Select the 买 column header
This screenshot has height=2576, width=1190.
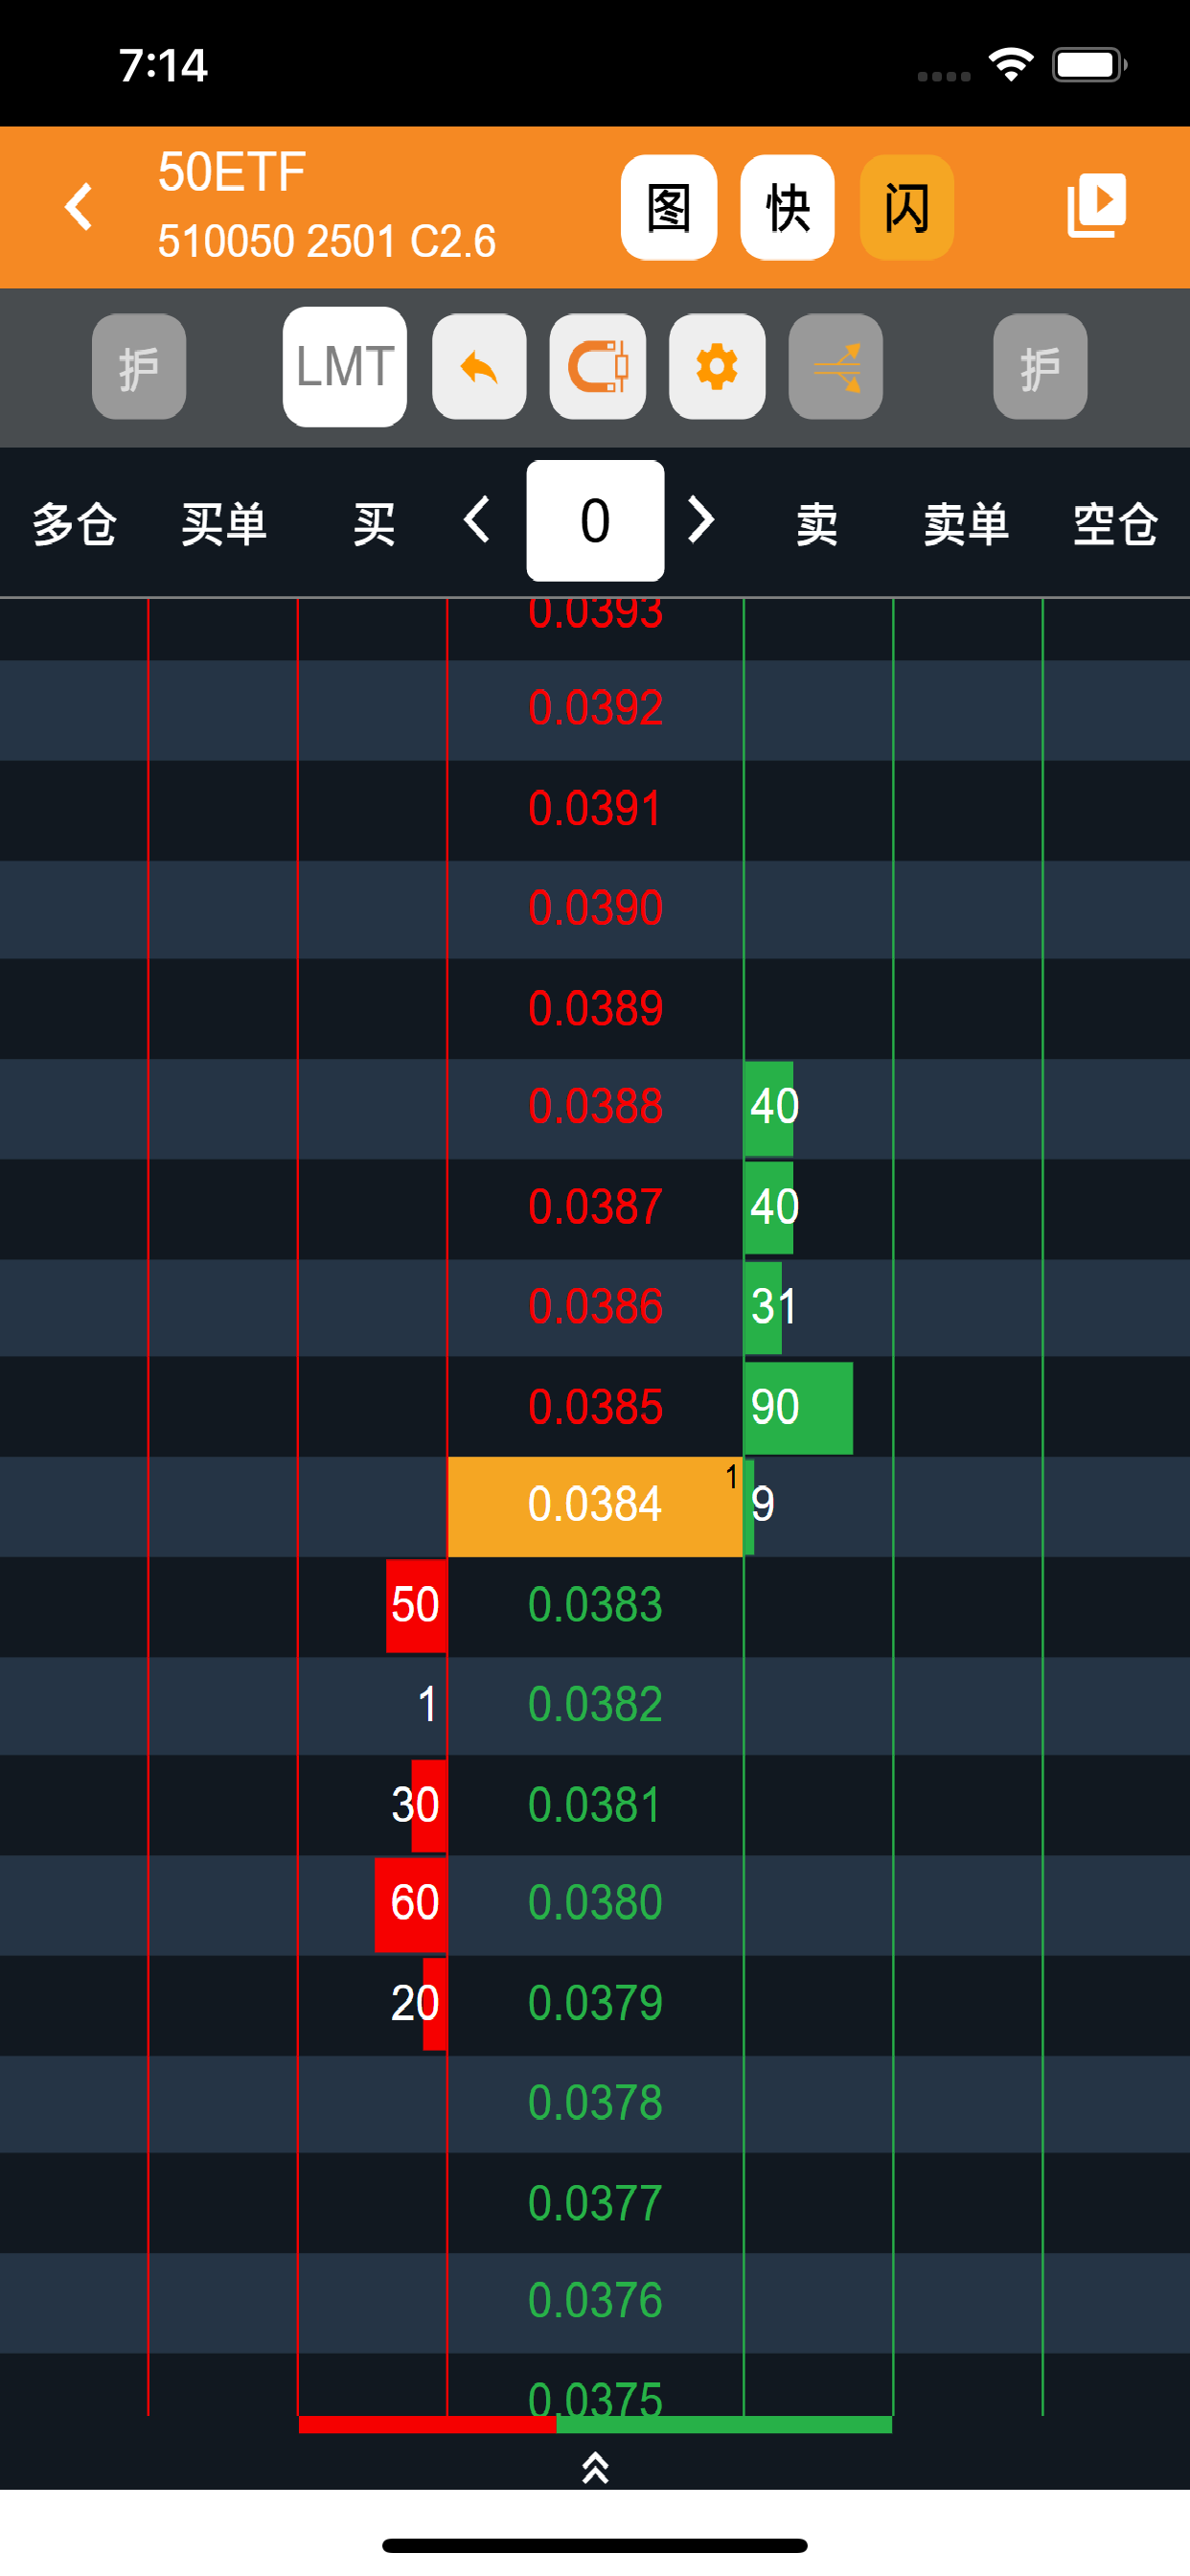tap(374, 523)
